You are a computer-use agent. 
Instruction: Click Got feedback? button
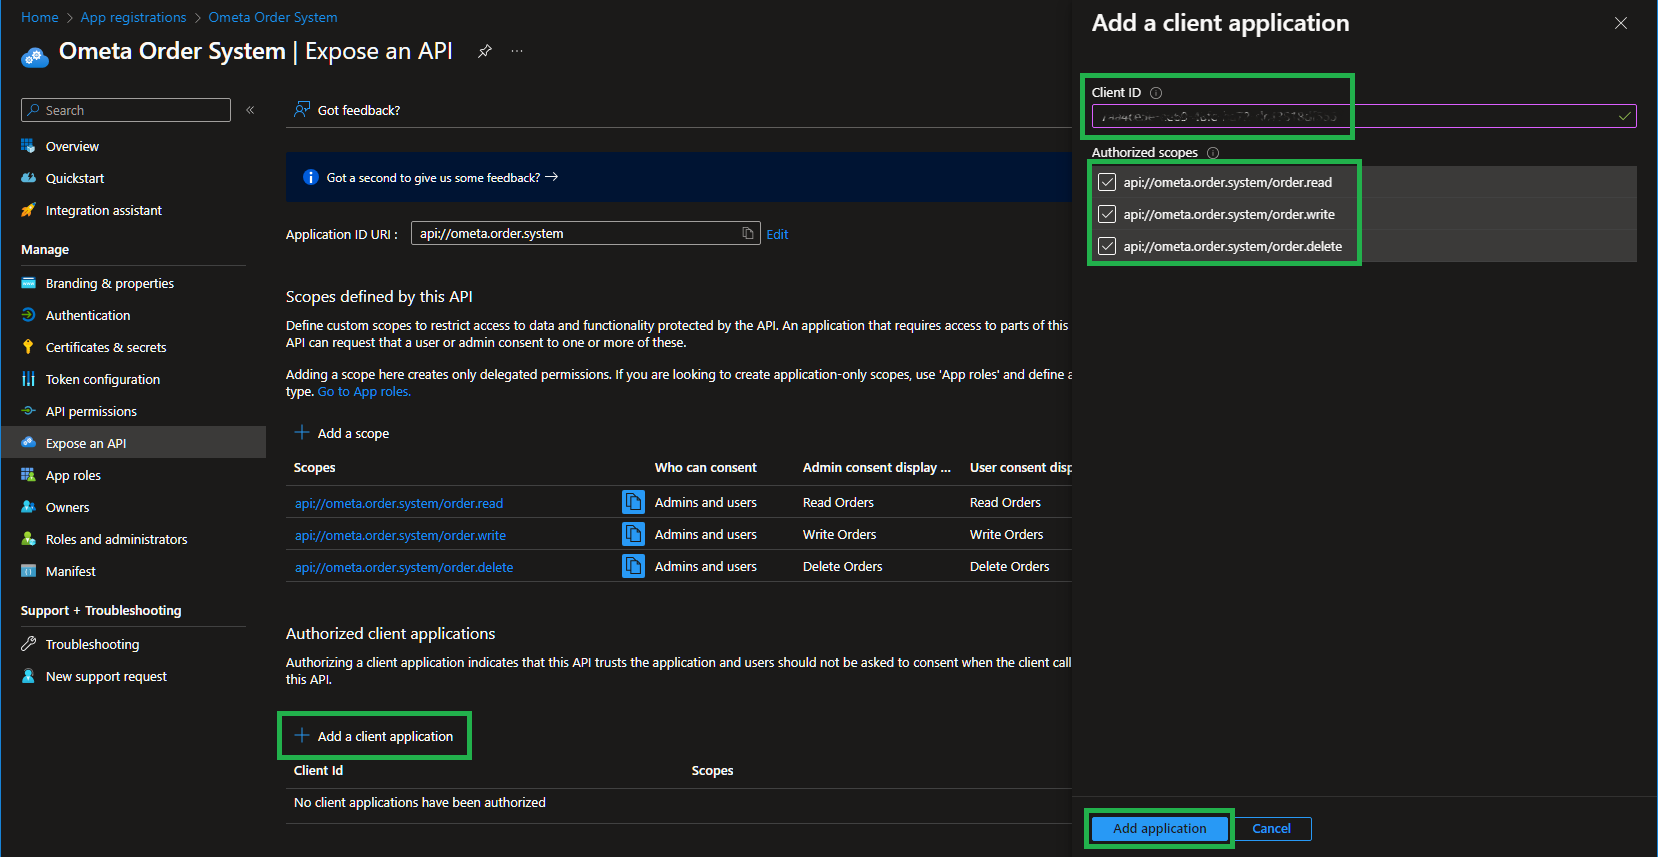tap(347, 110)
